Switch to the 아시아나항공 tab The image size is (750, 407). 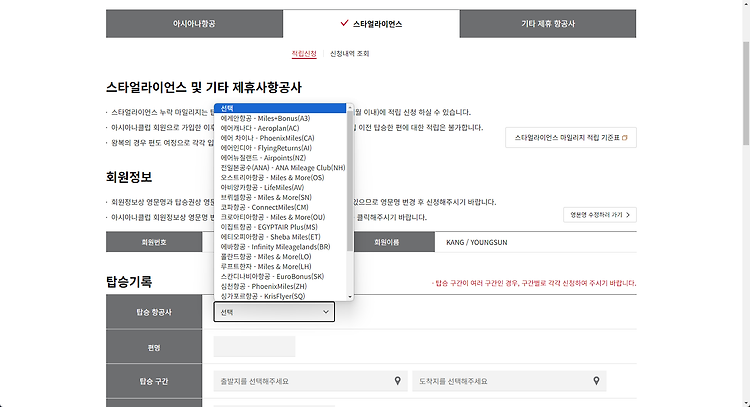(194, 23)
